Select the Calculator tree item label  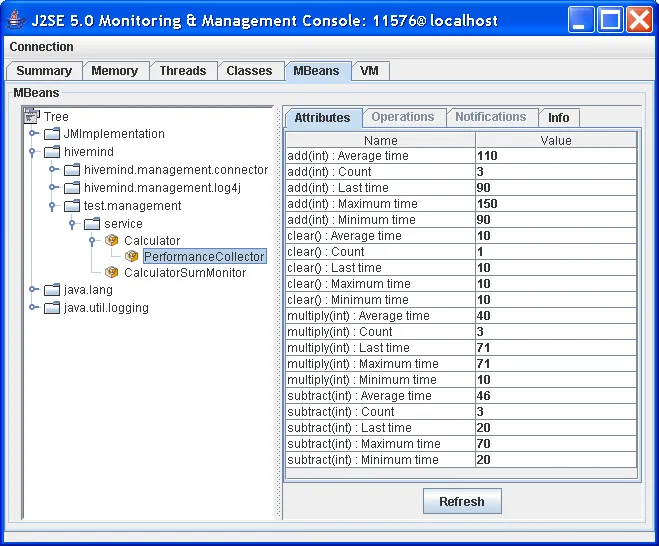(152, 240)
